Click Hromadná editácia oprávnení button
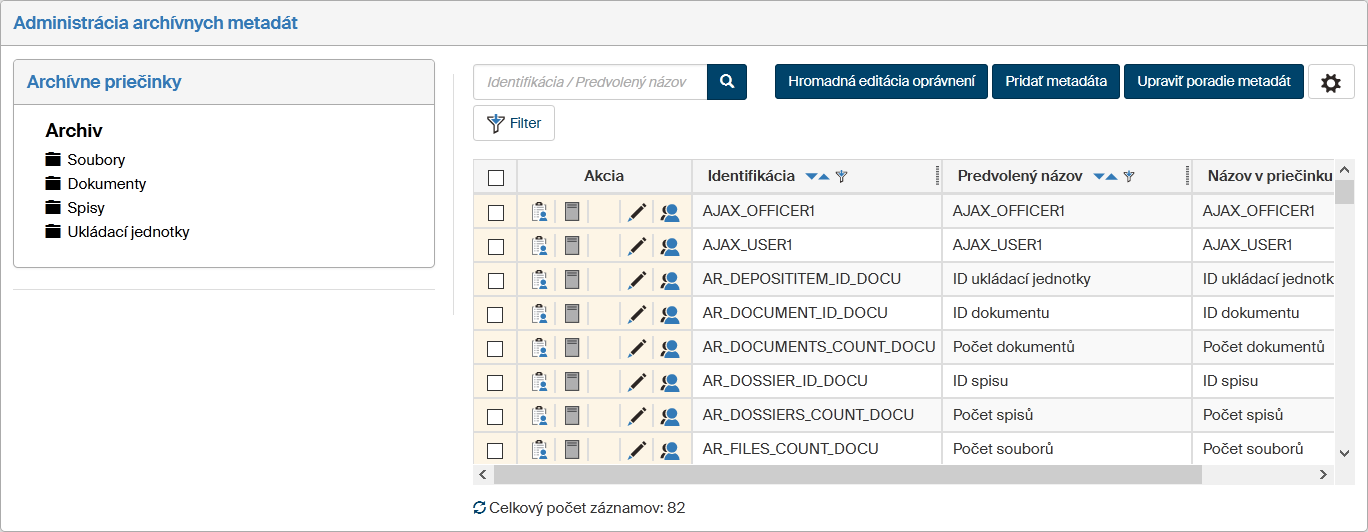Viewport: 1368px width, 532px height. 881,82
